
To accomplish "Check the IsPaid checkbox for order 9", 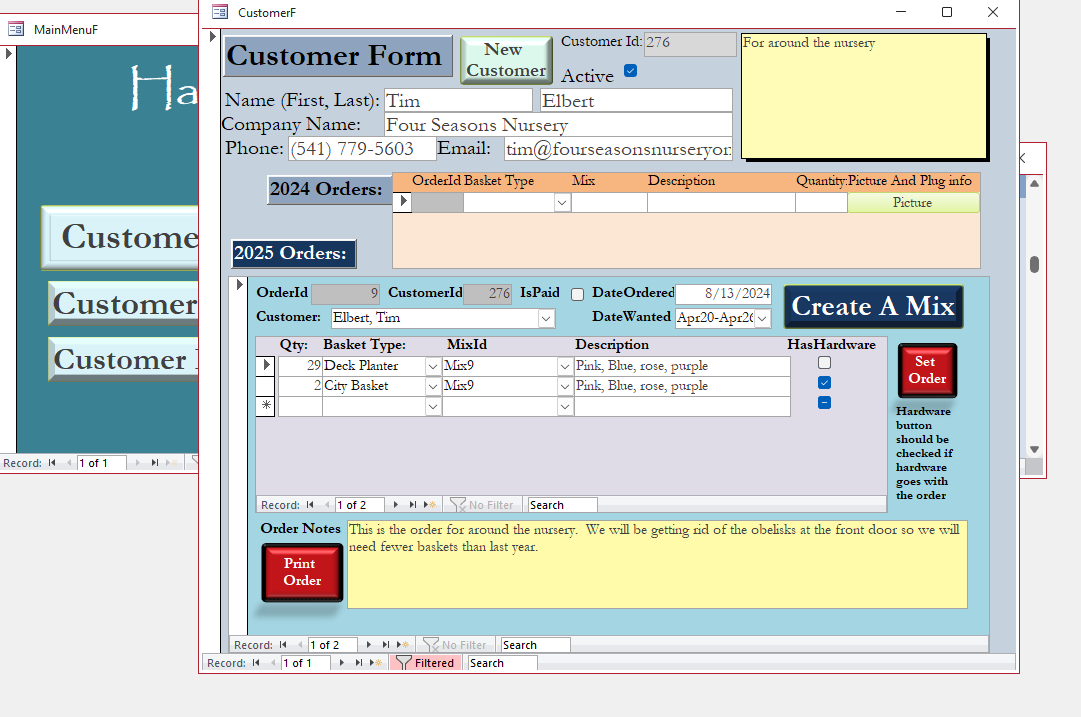I will 577,293.
